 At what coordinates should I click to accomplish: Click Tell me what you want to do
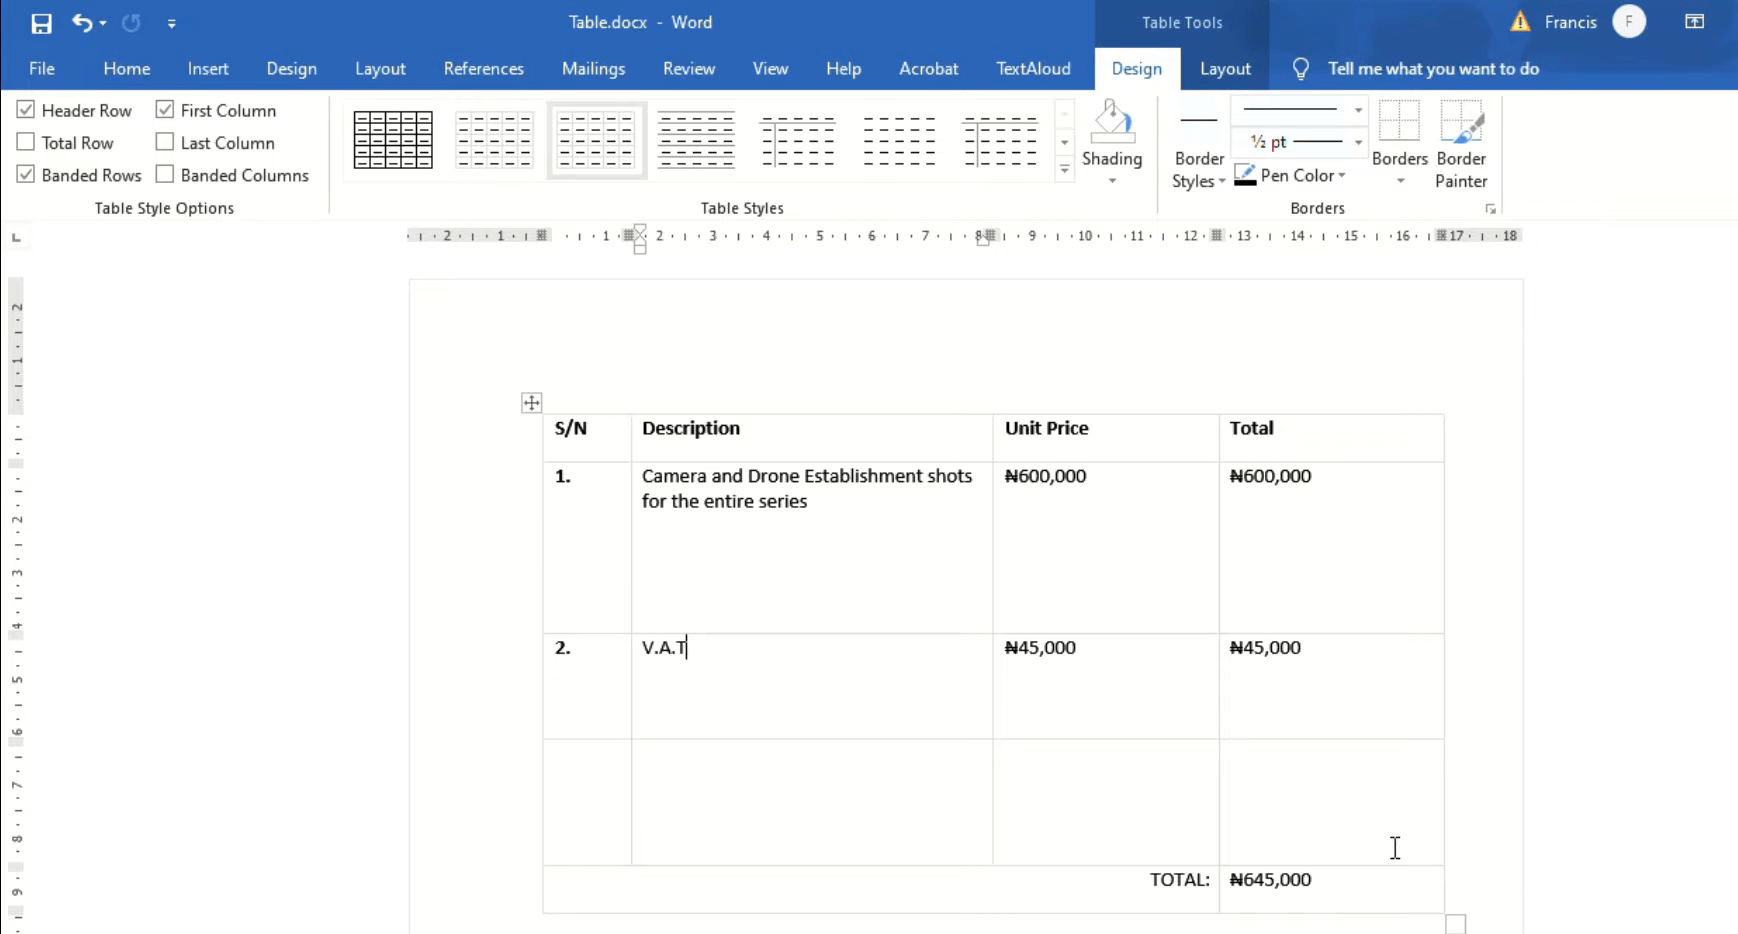click(1433, 68)
